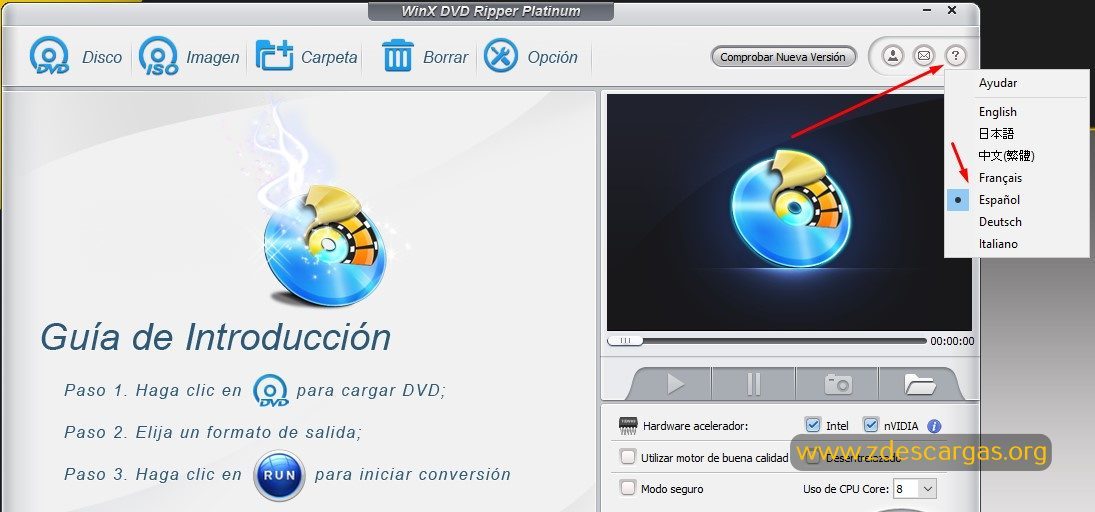
Task: Play the preview video
Action: click(x=675, y=384)
